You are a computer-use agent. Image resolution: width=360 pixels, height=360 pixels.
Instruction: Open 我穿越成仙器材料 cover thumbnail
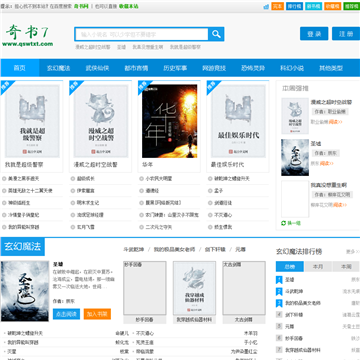(194, 288)
